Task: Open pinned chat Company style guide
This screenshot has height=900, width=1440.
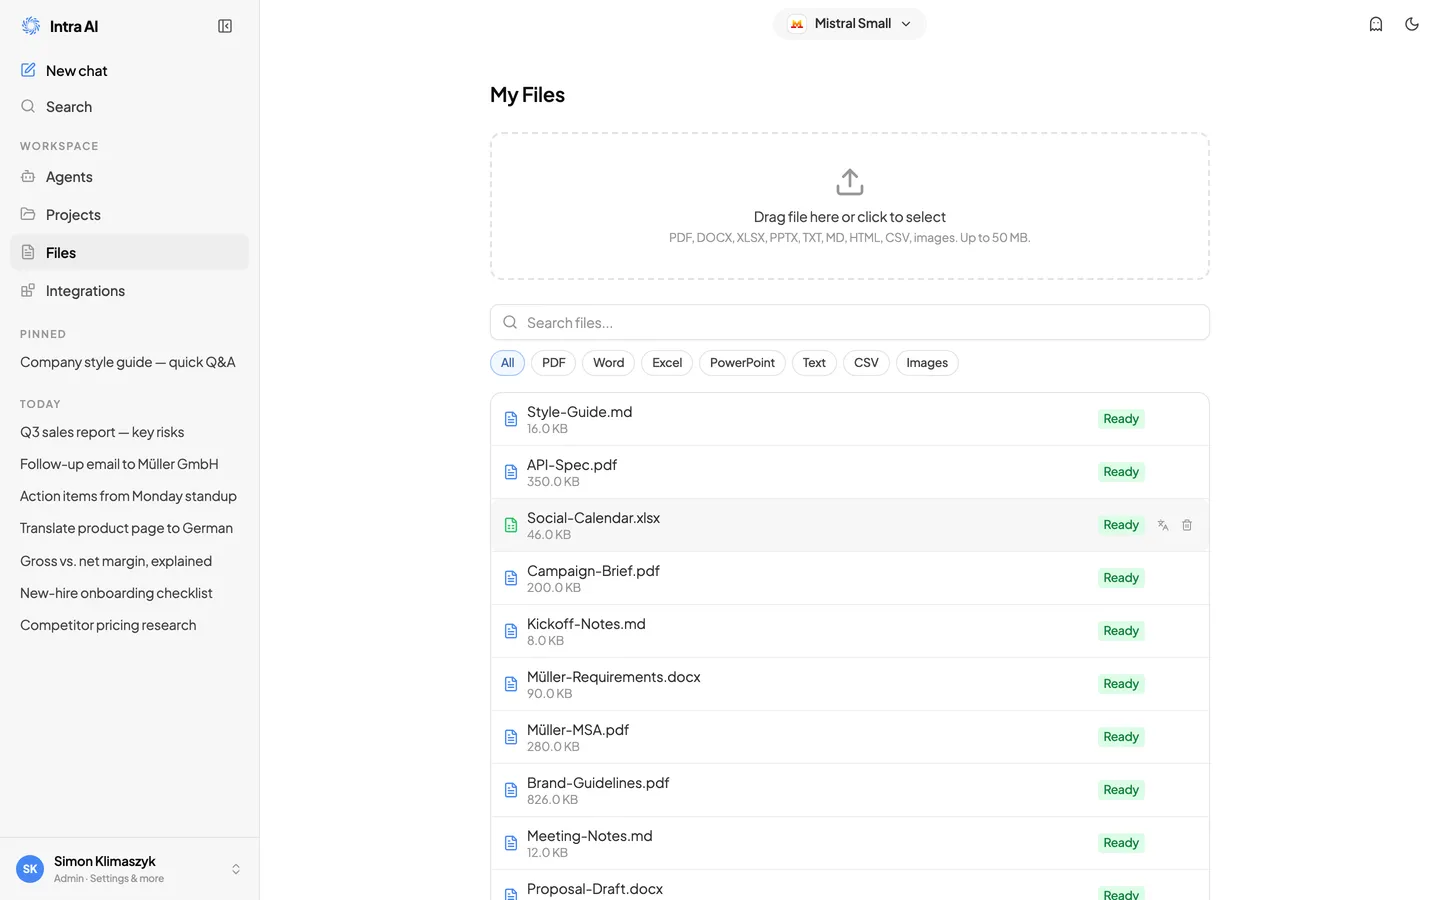Action: [x=128, y=362]
